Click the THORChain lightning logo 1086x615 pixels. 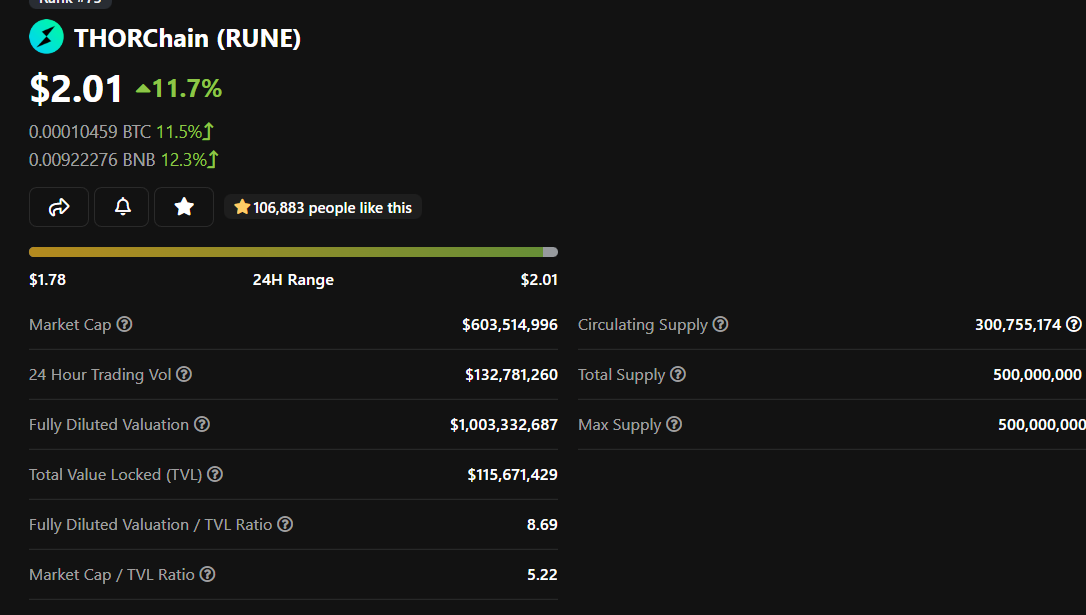coord(46,37)
